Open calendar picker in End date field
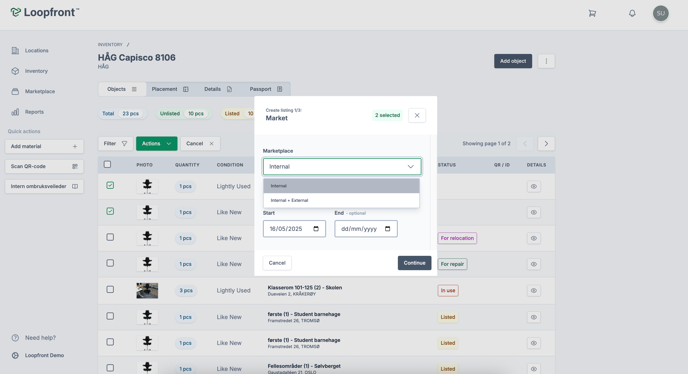 point(387,229)
